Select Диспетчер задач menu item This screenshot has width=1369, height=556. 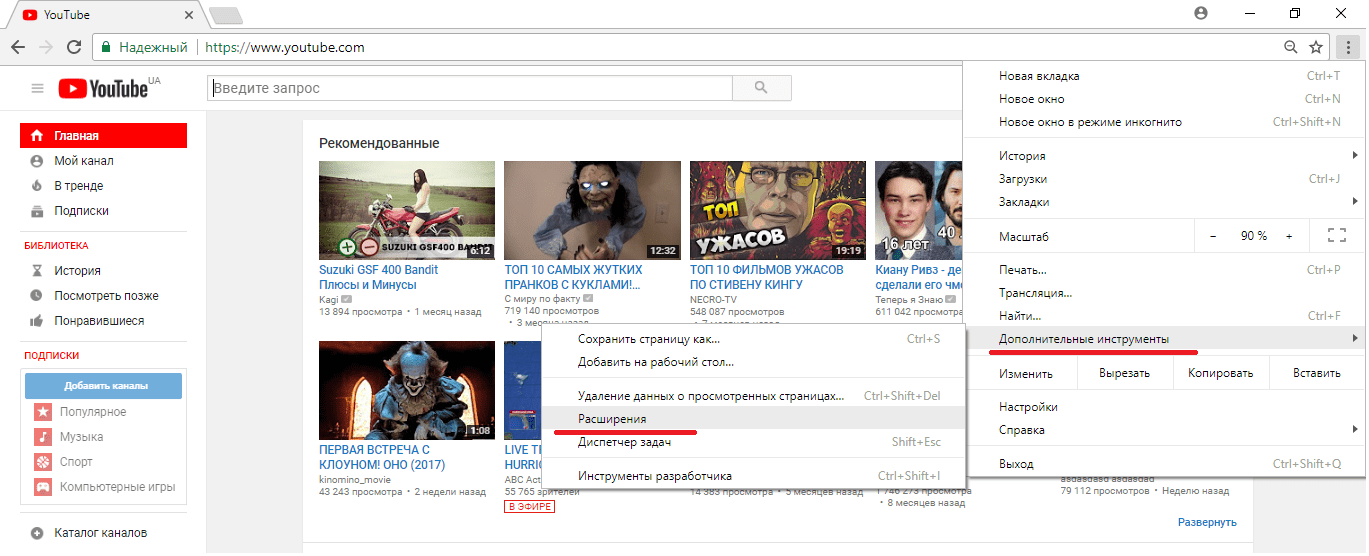[x=624, y=442]
